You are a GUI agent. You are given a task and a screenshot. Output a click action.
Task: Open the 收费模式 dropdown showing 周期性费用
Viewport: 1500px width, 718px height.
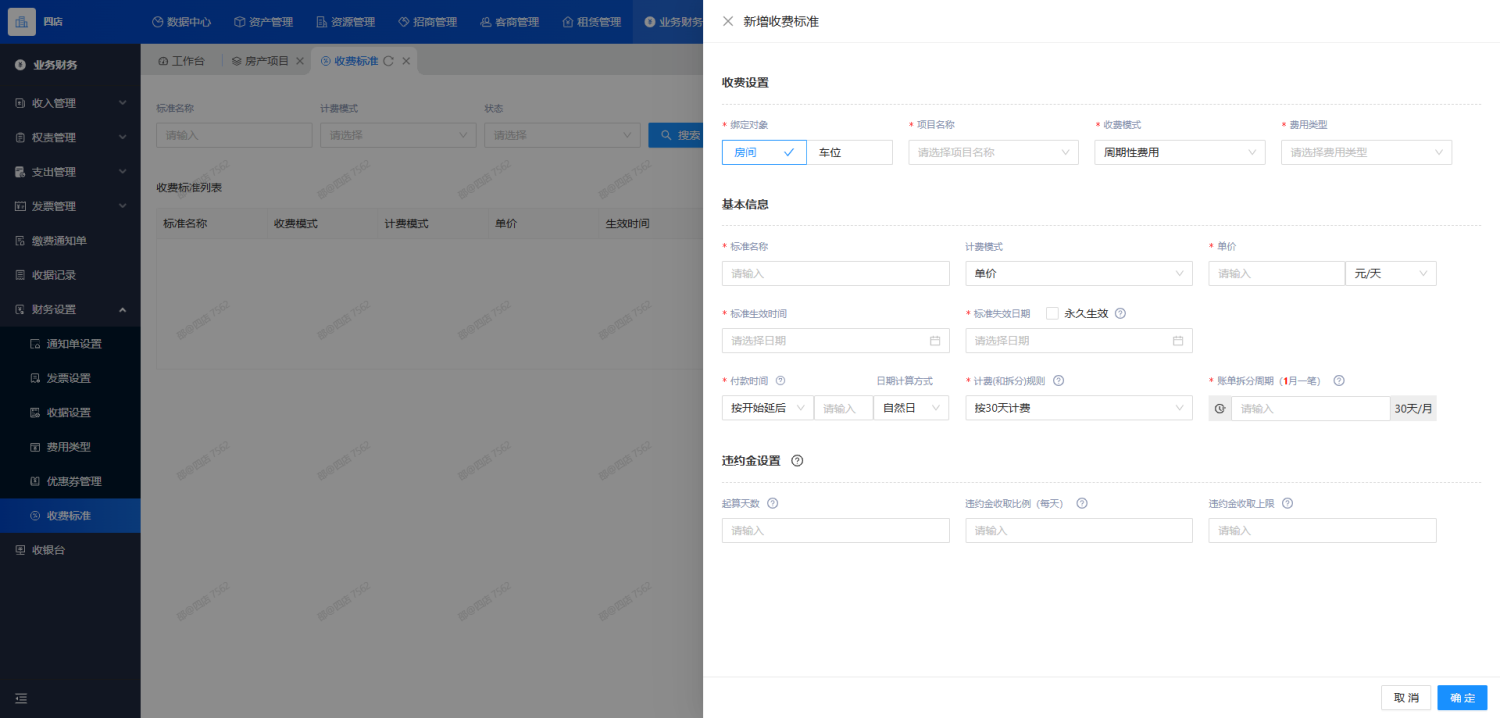(x=1180, y=153)
